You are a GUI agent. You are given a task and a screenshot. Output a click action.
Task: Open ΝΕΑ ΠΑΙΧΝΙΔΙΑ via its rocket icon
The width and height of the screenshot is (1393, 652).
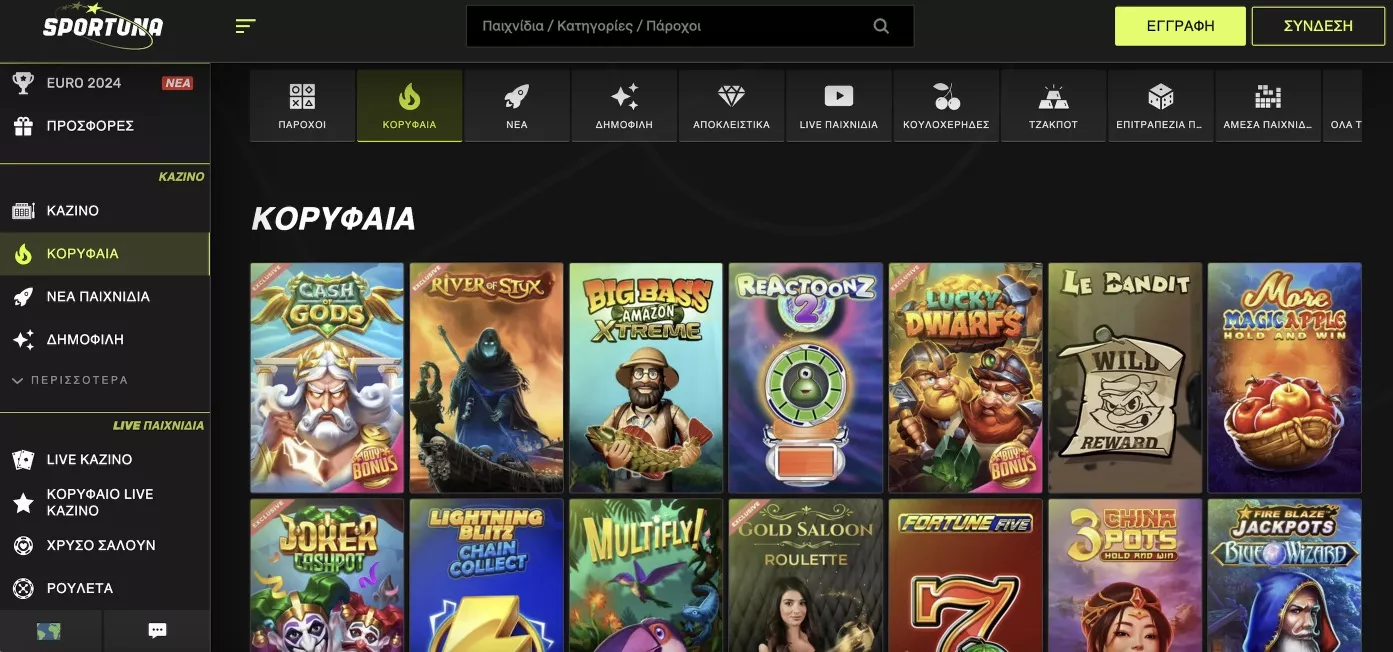click(x=22, y=297)
